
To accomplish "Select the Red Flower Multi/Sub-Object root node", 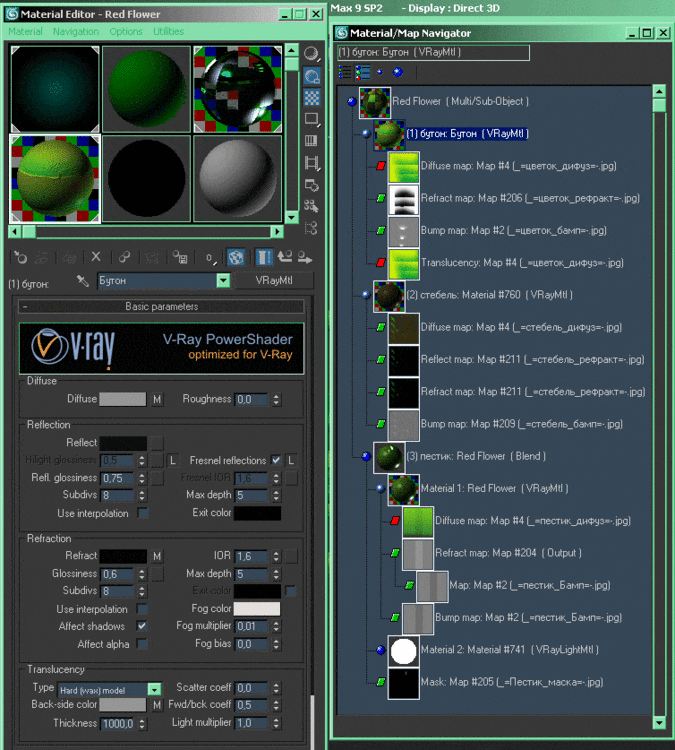I will coord(460,101).
